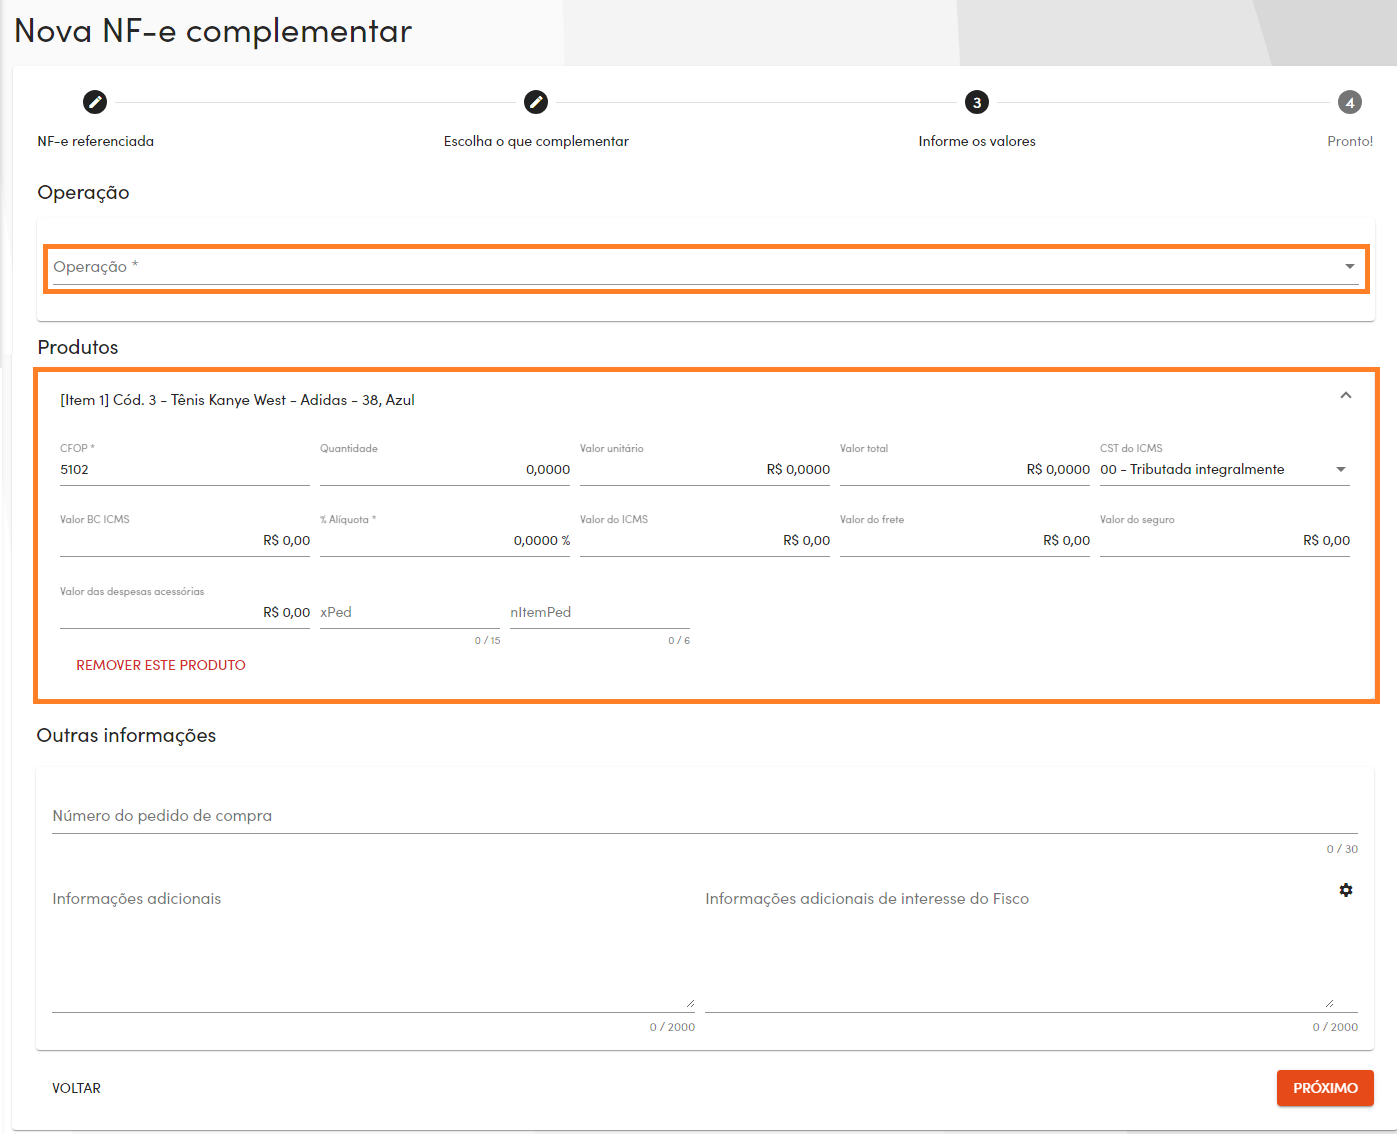
Task: Click step 3 Informe os valores circle
Action: point(977,102)
